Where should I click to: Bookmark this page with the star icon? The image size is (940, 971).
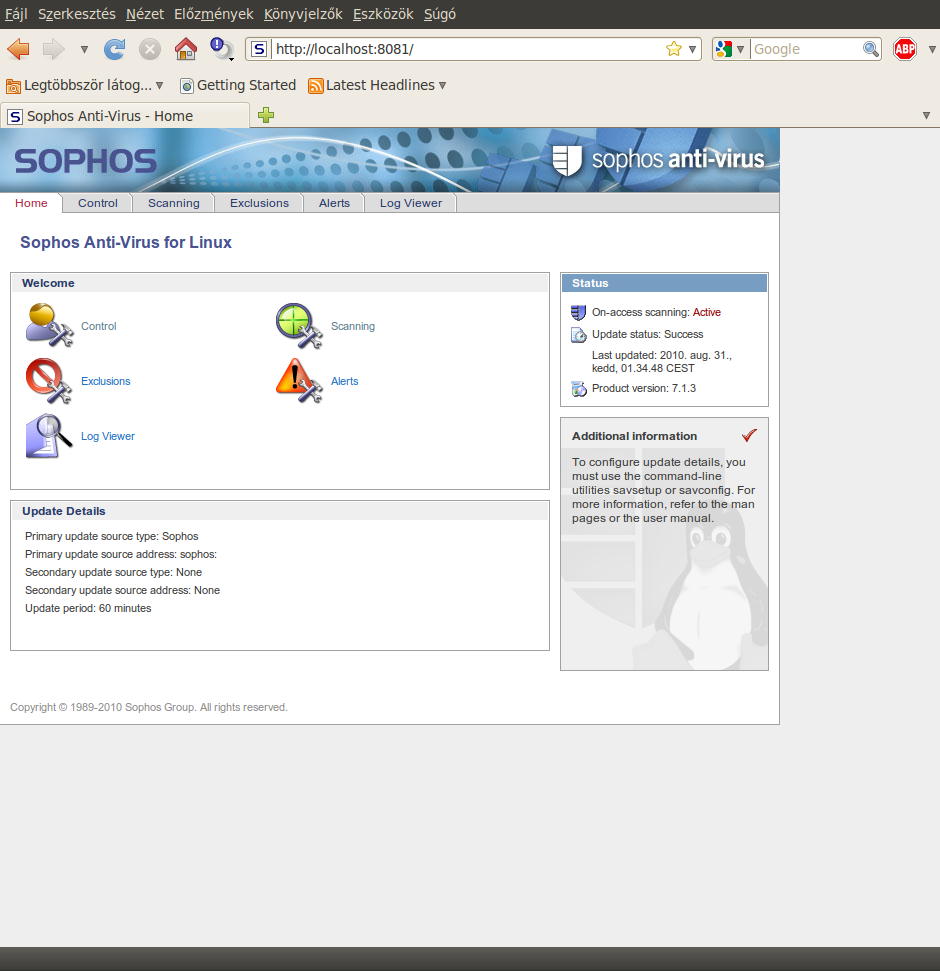(x=674, y=49)
